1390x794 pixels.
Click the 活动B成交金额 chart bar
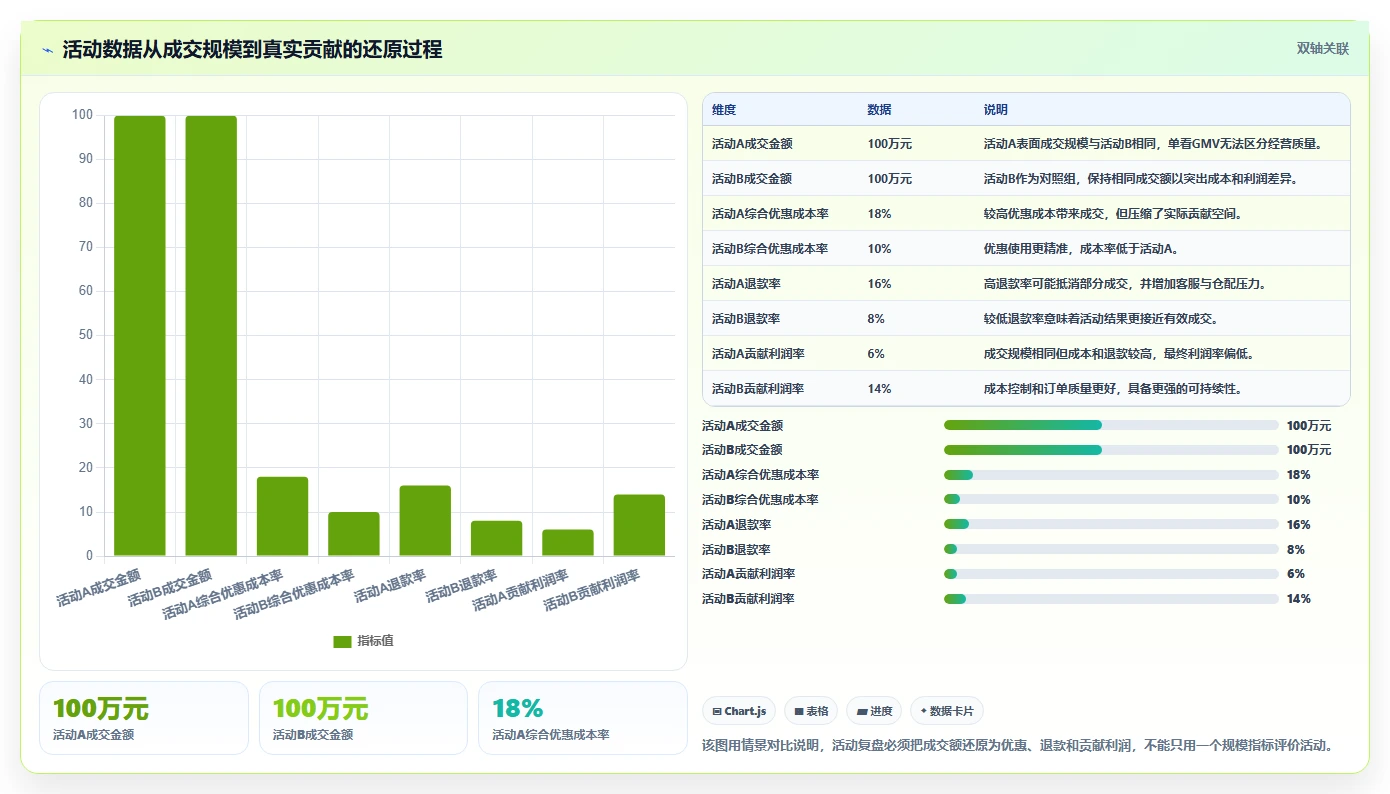pyautogui.click(x=211, y=336)
